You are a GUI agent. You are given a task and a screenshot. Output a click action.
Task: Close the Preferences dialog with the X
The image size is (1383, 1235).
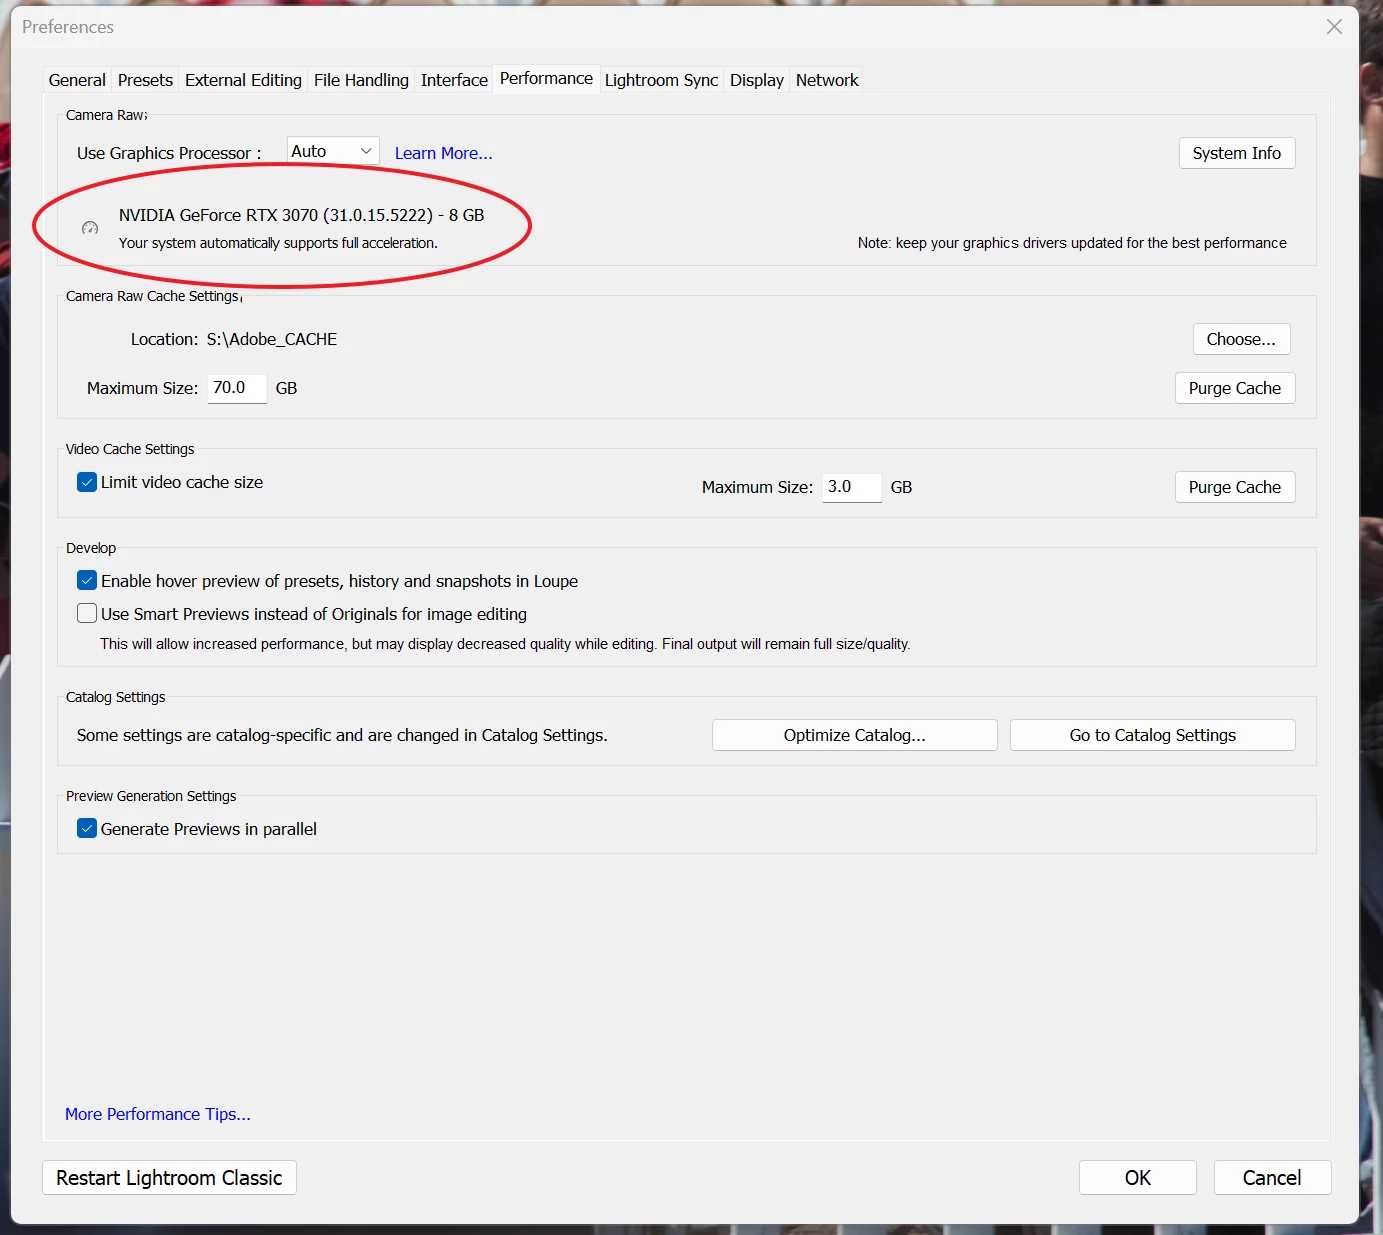1334,27
